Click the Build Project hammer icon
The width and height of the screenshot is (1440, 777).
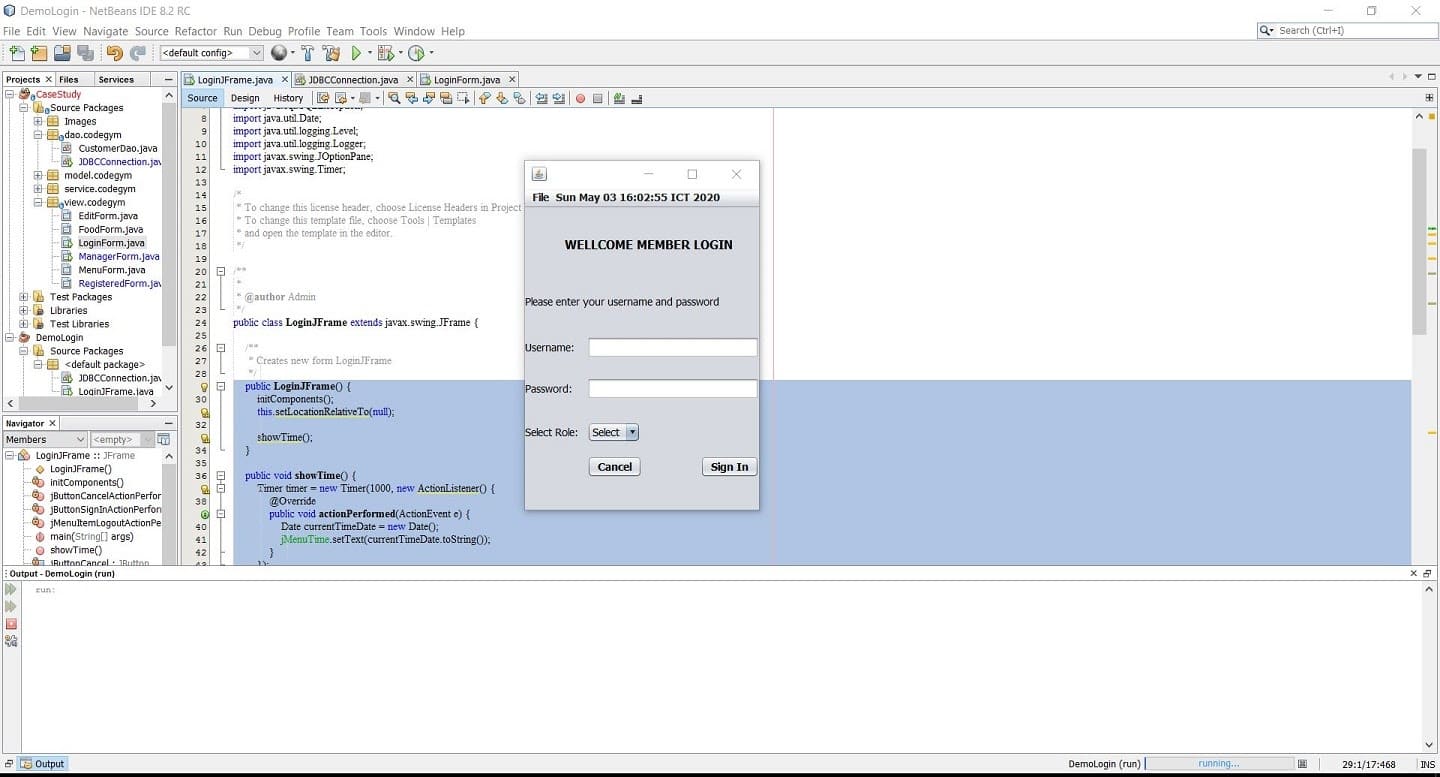[307, 53]
